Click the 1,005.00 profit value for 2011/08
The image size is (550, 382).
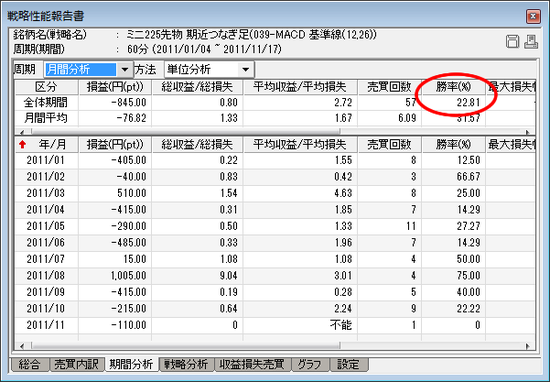pos(115,276)
